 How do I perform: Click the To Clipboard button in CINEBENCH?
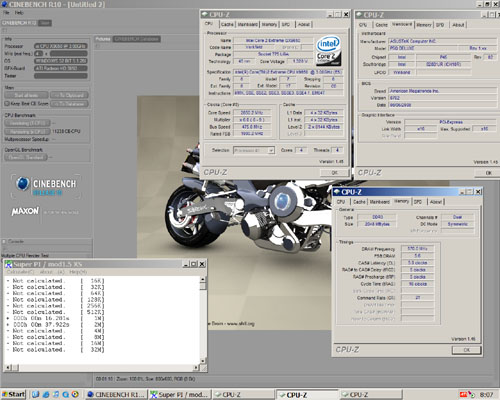click(x=69, y=95)
